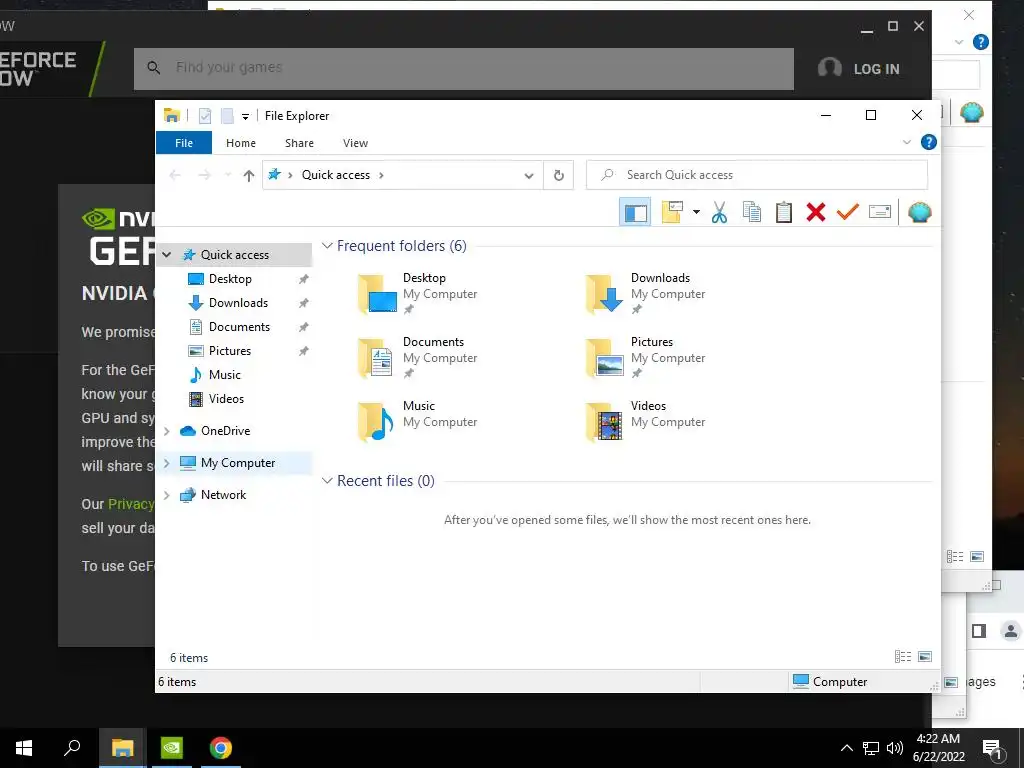Viewport: 1024px width, 768px height.
Task: Select Desktop in the navigation pane
Action: pyautogui.click(x=230, y=279)
